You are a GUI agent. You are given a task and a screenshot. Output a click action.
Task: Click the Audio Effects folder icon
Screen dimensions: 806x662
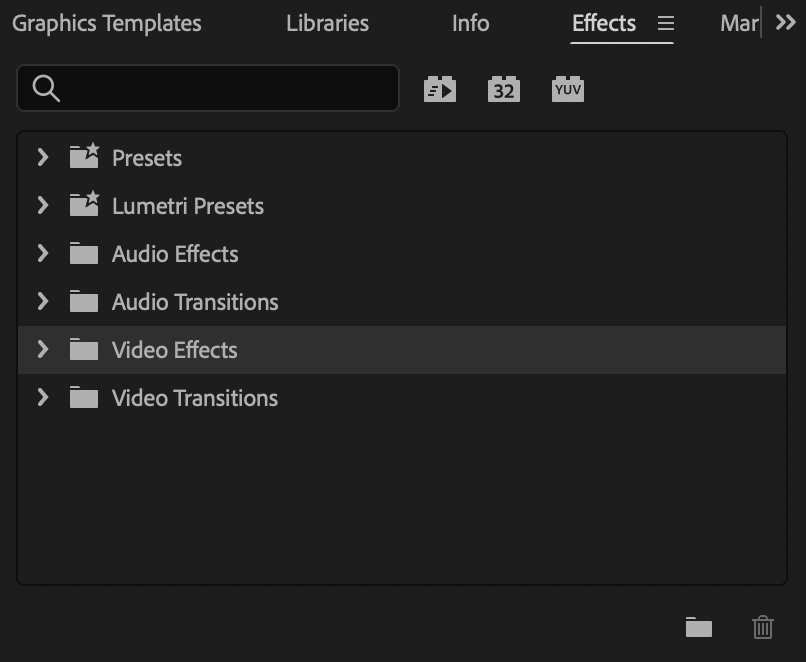[84, 253]
